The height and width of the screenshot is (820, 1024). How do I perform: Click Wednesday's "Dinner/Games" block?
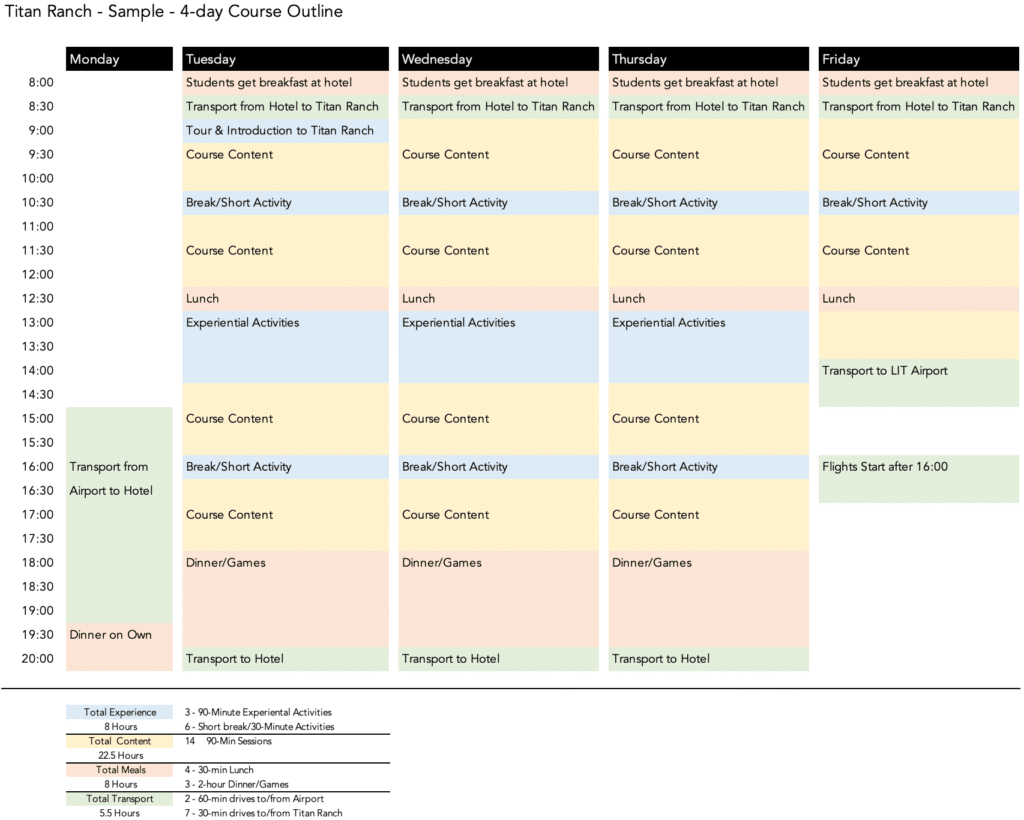click(498, 599)
